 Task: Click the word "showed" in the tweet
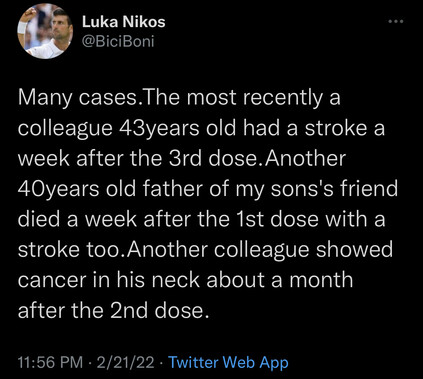(x=354, y=250)
